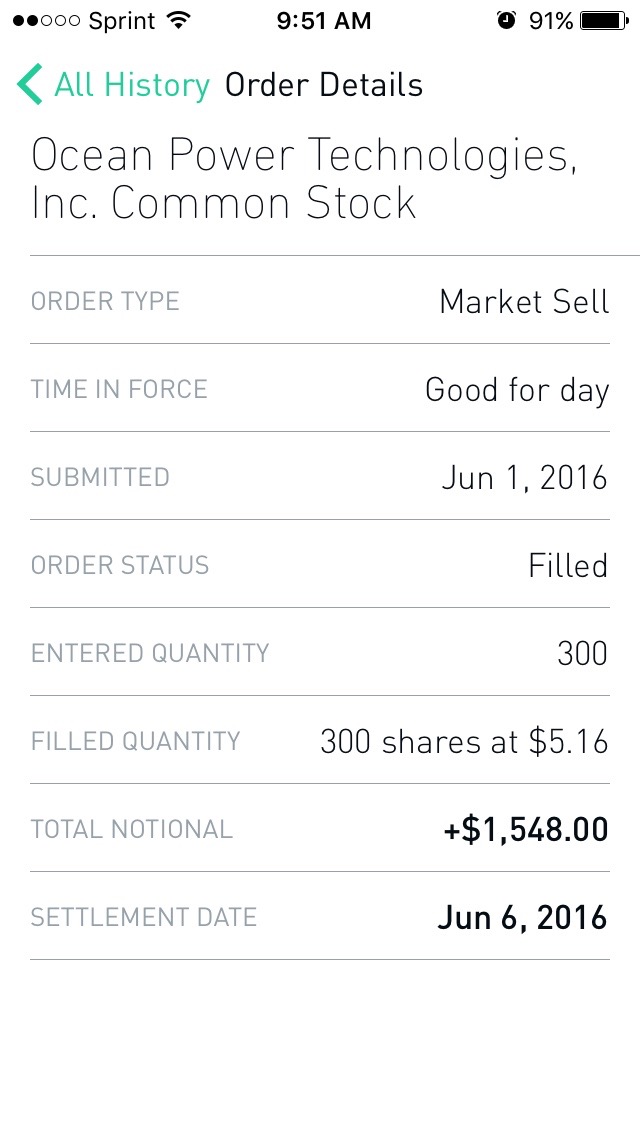Tap the Good for day value
Screen dimensions: 640x1136
(517, 389)
